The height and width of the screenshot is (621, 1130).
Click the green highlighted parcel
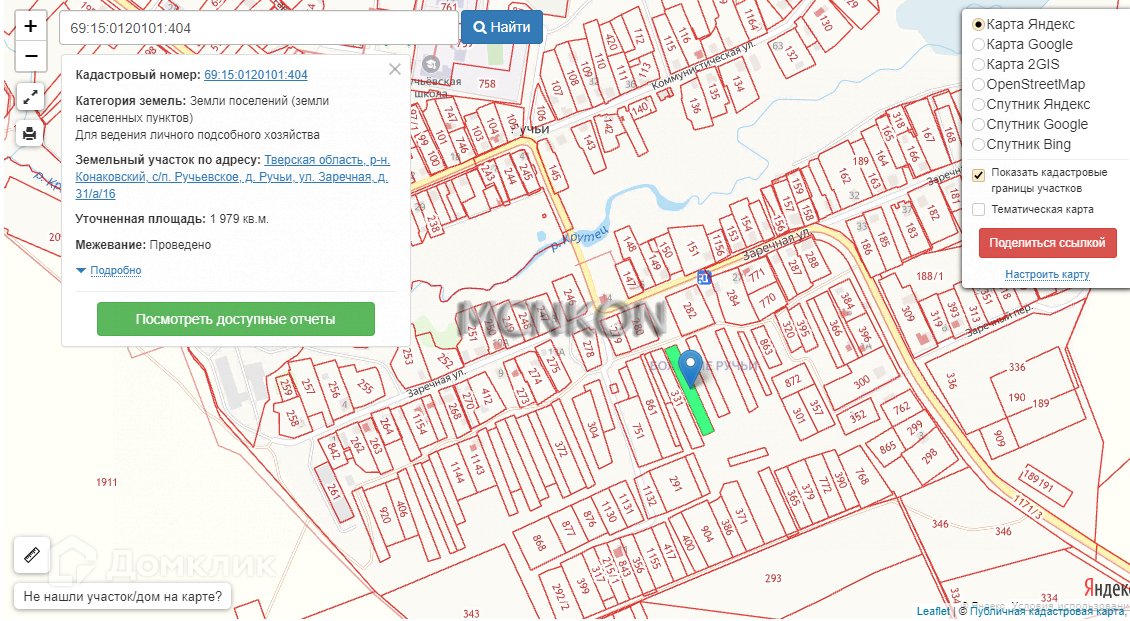pos(696,407)
